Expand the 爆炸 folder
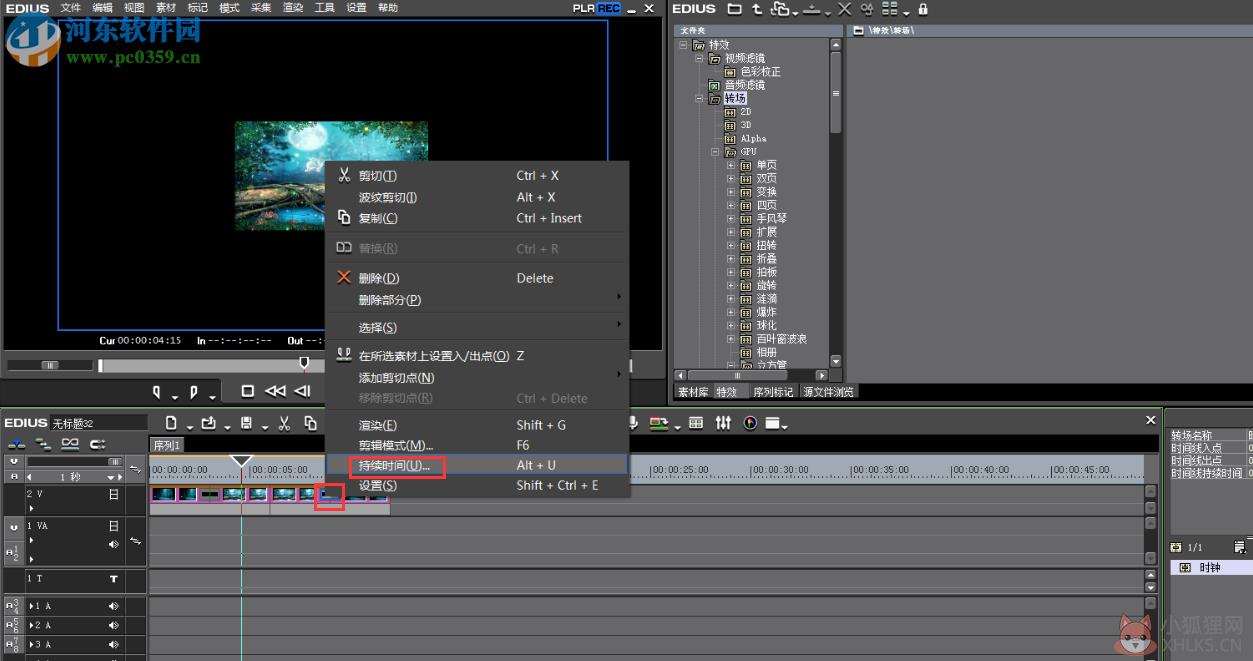The image size is (1253, 661). point(731,312)
